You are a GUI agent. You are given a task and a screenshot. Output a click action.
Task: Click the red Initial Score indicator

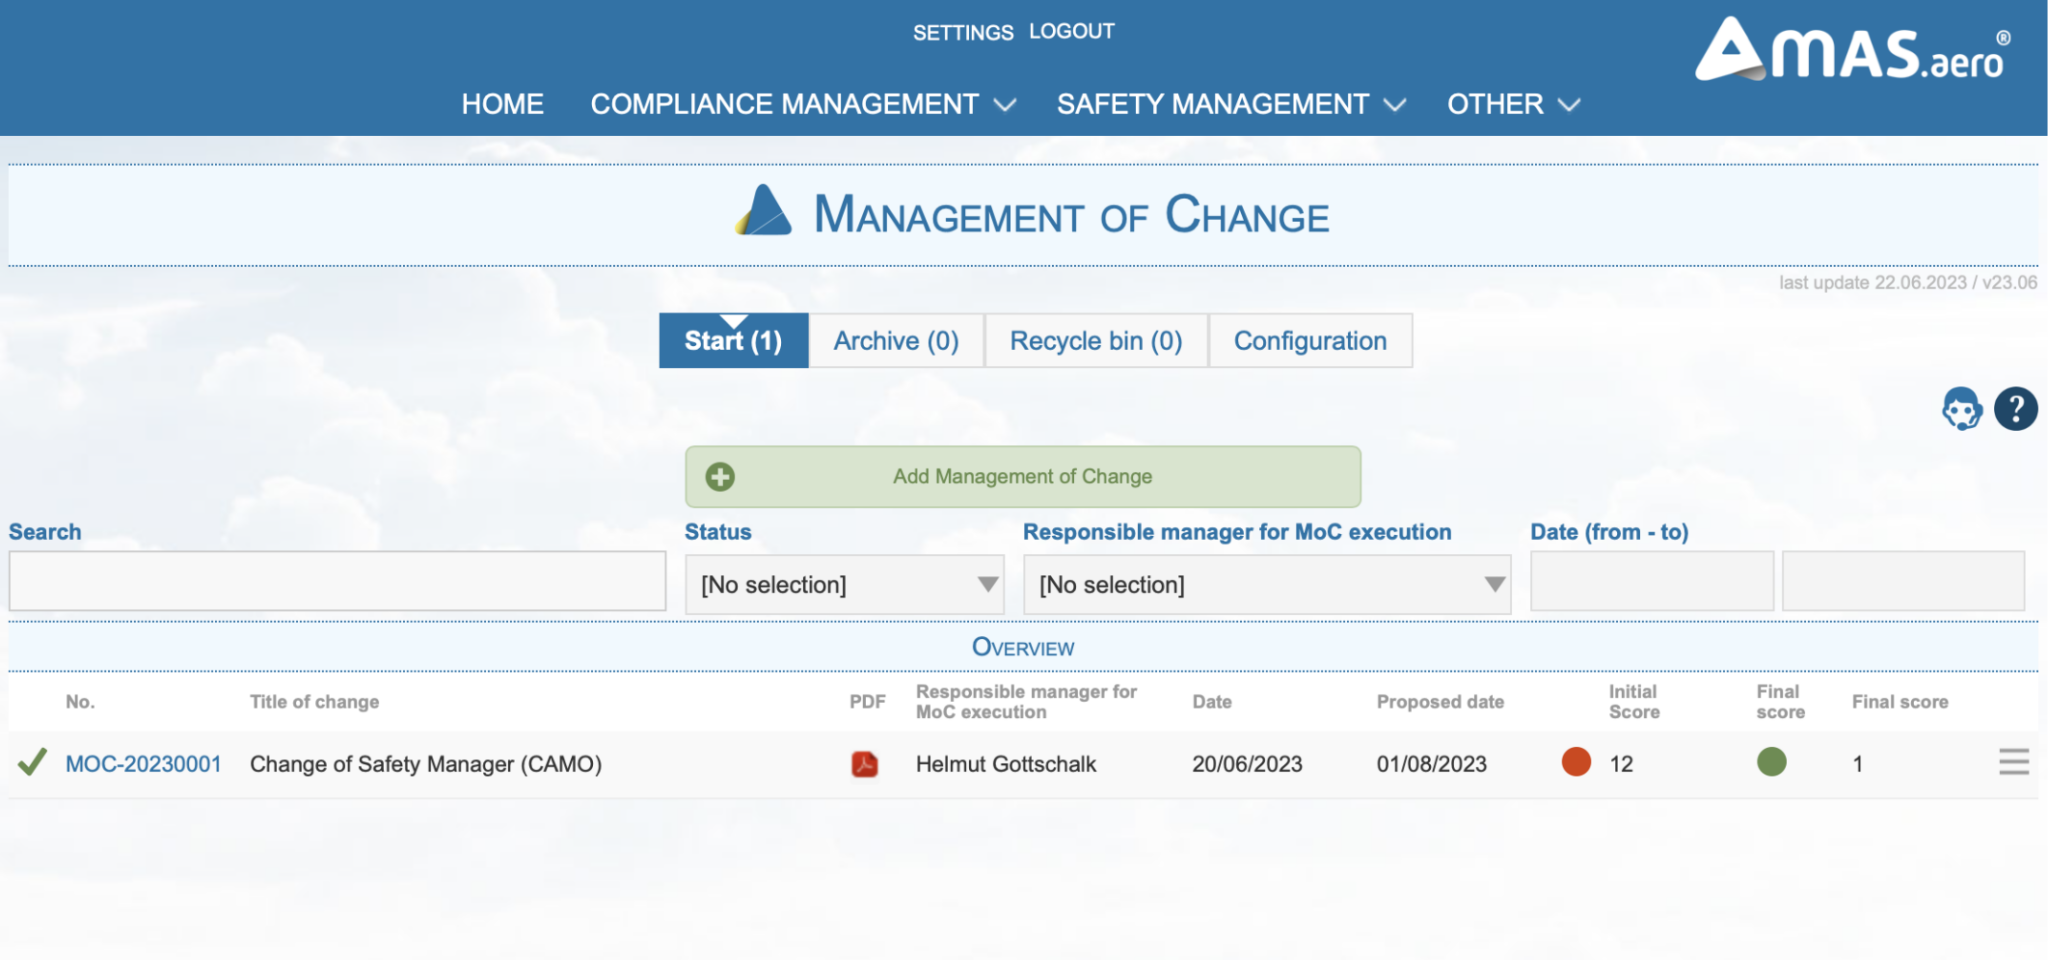(x=1576, y=762)
